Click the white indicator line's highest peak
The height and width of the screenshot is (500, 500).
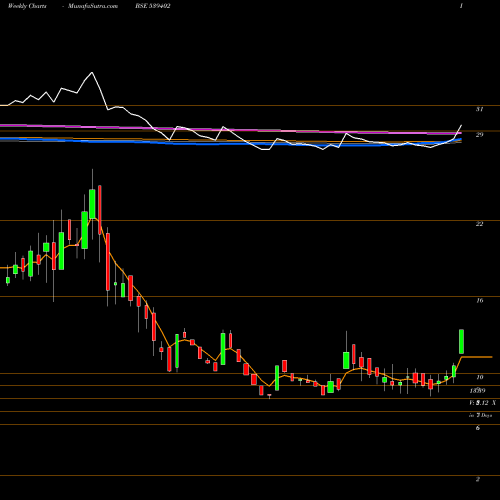coord(92,72)
